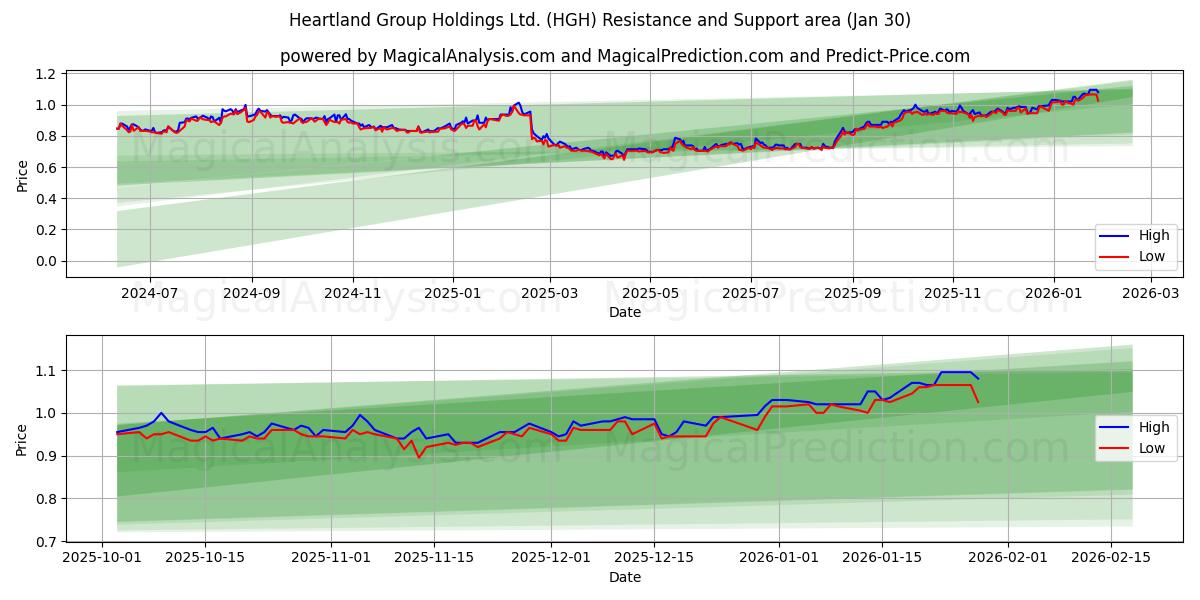Click 'High' in top chart legend
The image size is (1200, 600).
[x=1153, y=236]
